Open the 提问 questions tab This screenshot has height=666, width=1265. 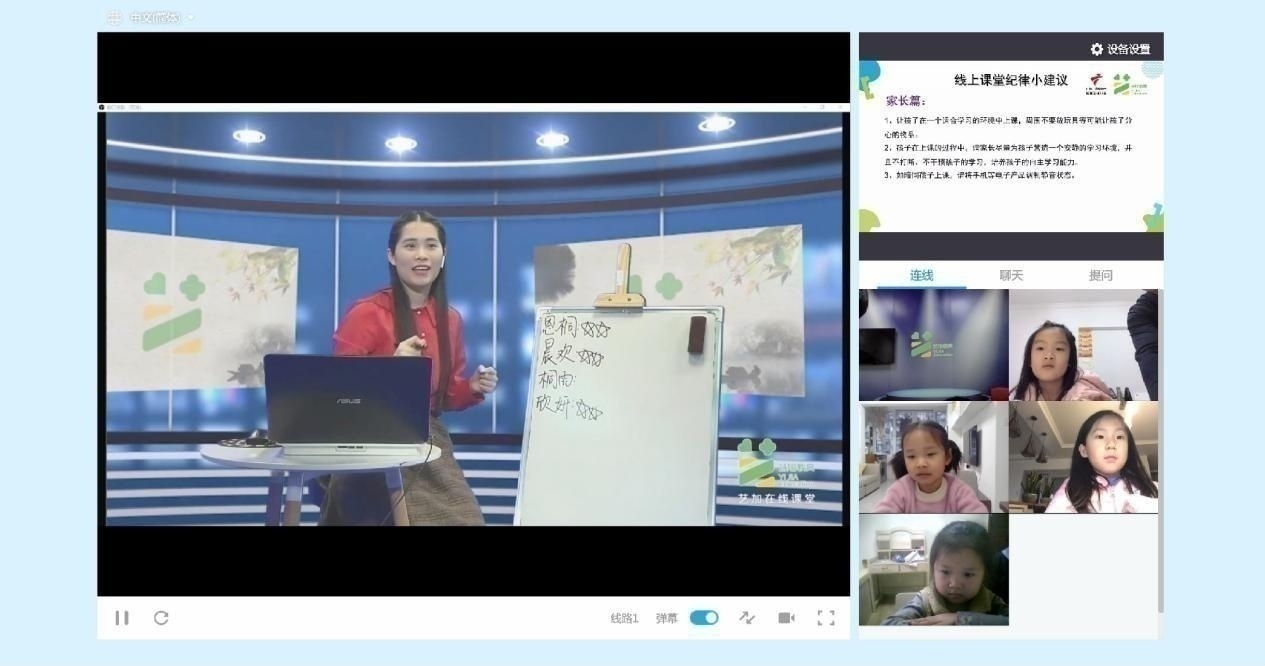[1100, 275]
